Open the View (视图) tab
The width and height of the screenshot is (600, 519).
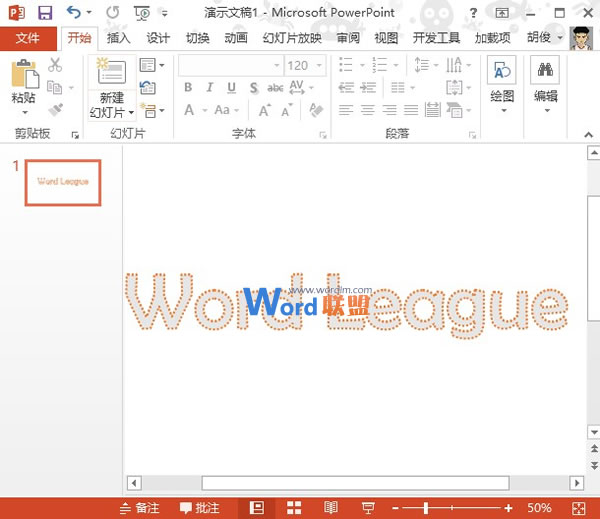click(386, 38)
